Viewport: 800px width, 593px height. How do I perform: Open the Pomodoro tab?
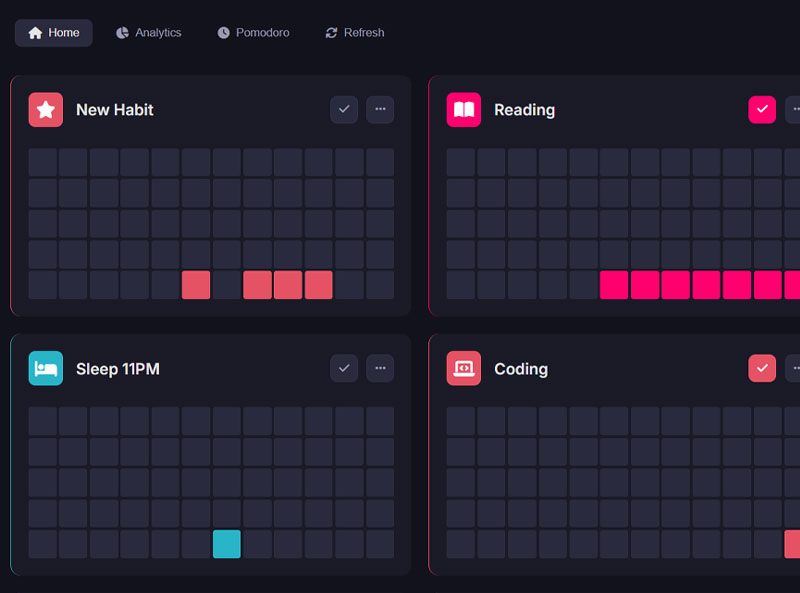[x=253, y=33]
